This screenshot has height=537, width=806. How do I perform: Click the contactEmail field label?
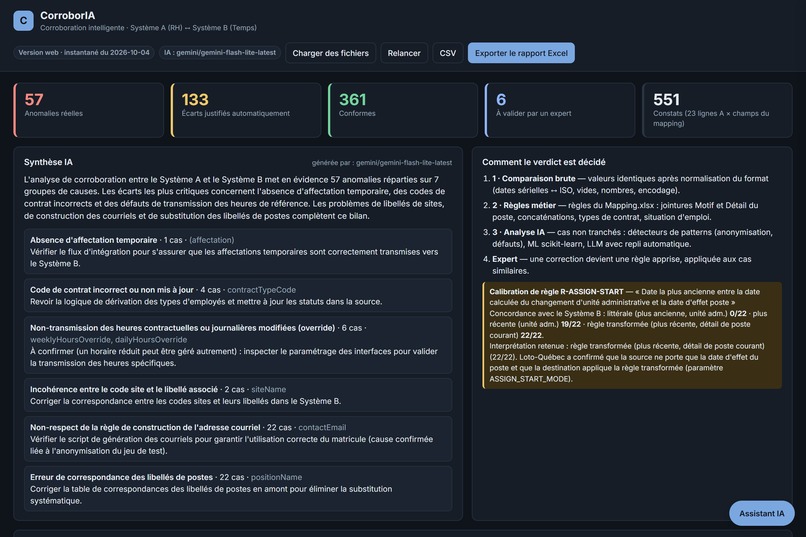[x=322, y=428]
